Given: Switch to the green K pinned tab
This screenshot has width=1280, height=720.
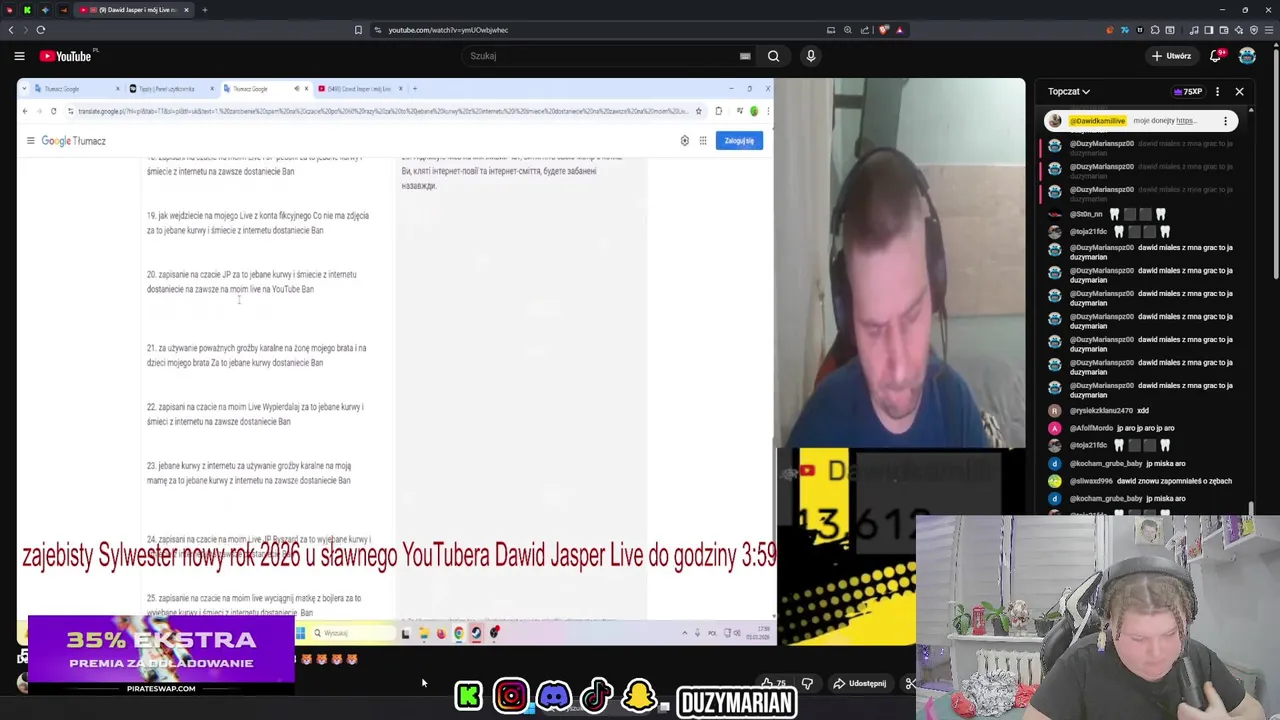Looking at the screenshot, I should click(x=27, y=10).
